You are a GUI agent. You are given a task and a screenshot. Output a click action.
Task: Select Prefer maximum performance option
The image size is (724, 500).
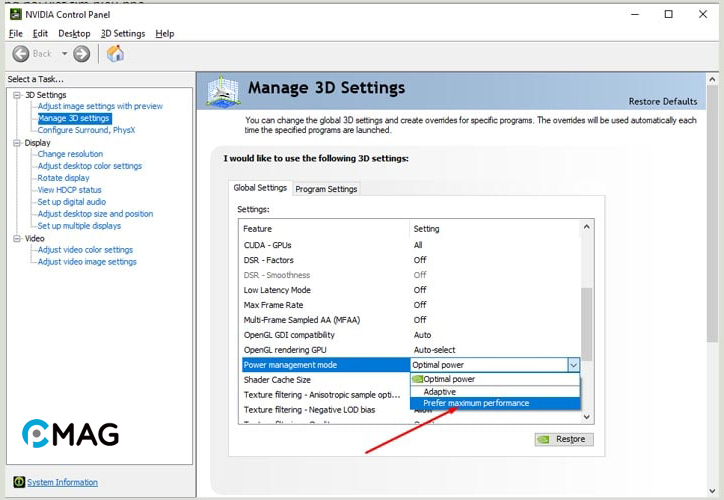[476, 403]
